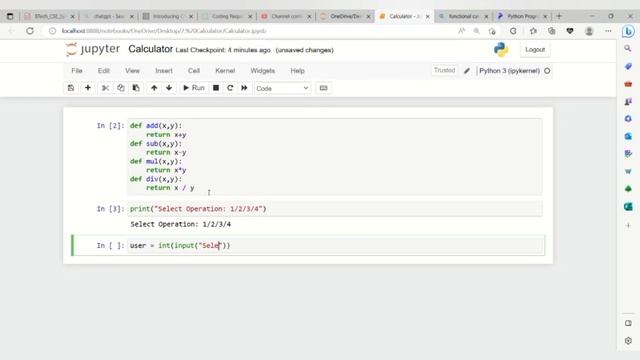Click the browser address bar URL
The width and height of the screenshot is (640, 360).
[x=164, y=31]
